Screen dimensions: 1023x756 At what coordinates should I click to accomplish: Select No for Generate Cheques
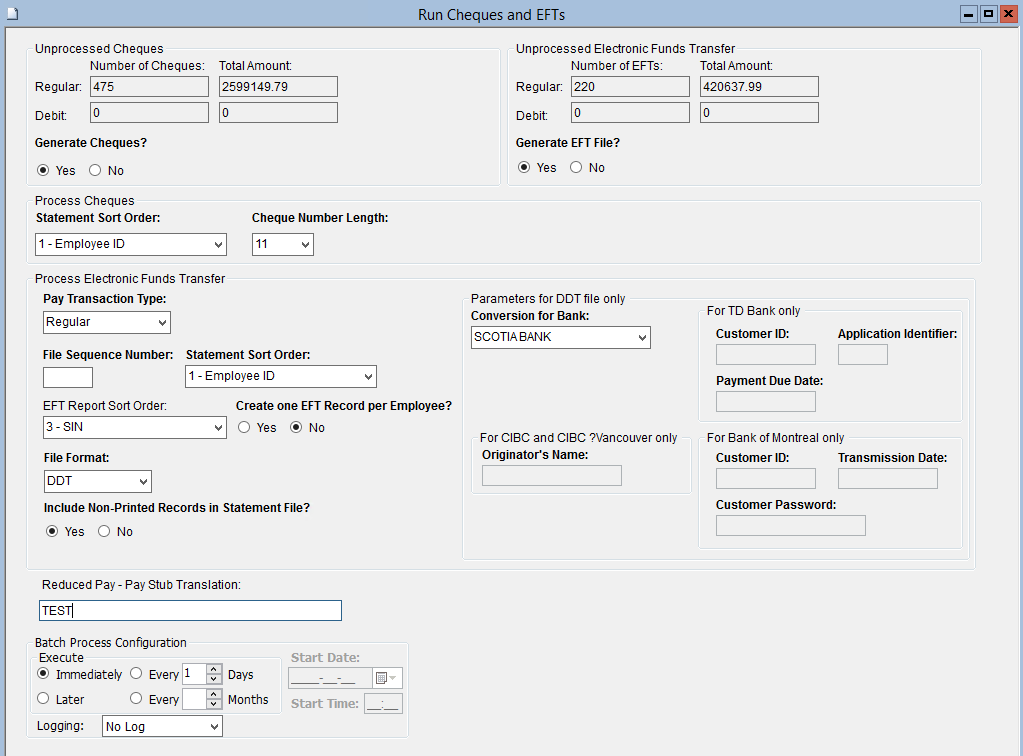[x=96, y=171]
